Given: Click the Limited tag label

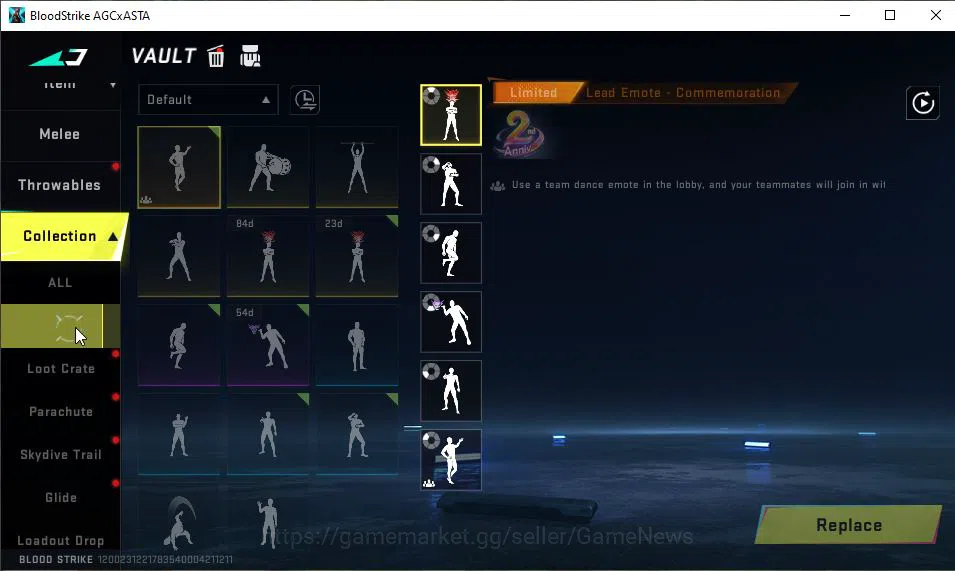Looking at the screenshot, I should pos(534,93).
